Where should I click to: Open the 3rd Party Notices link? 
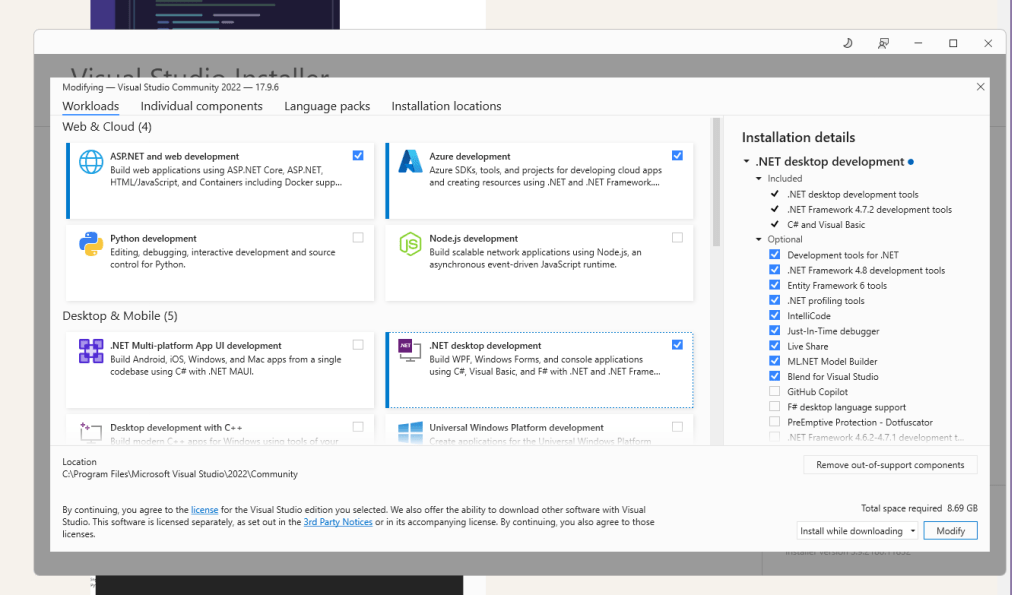click(338, 522)
